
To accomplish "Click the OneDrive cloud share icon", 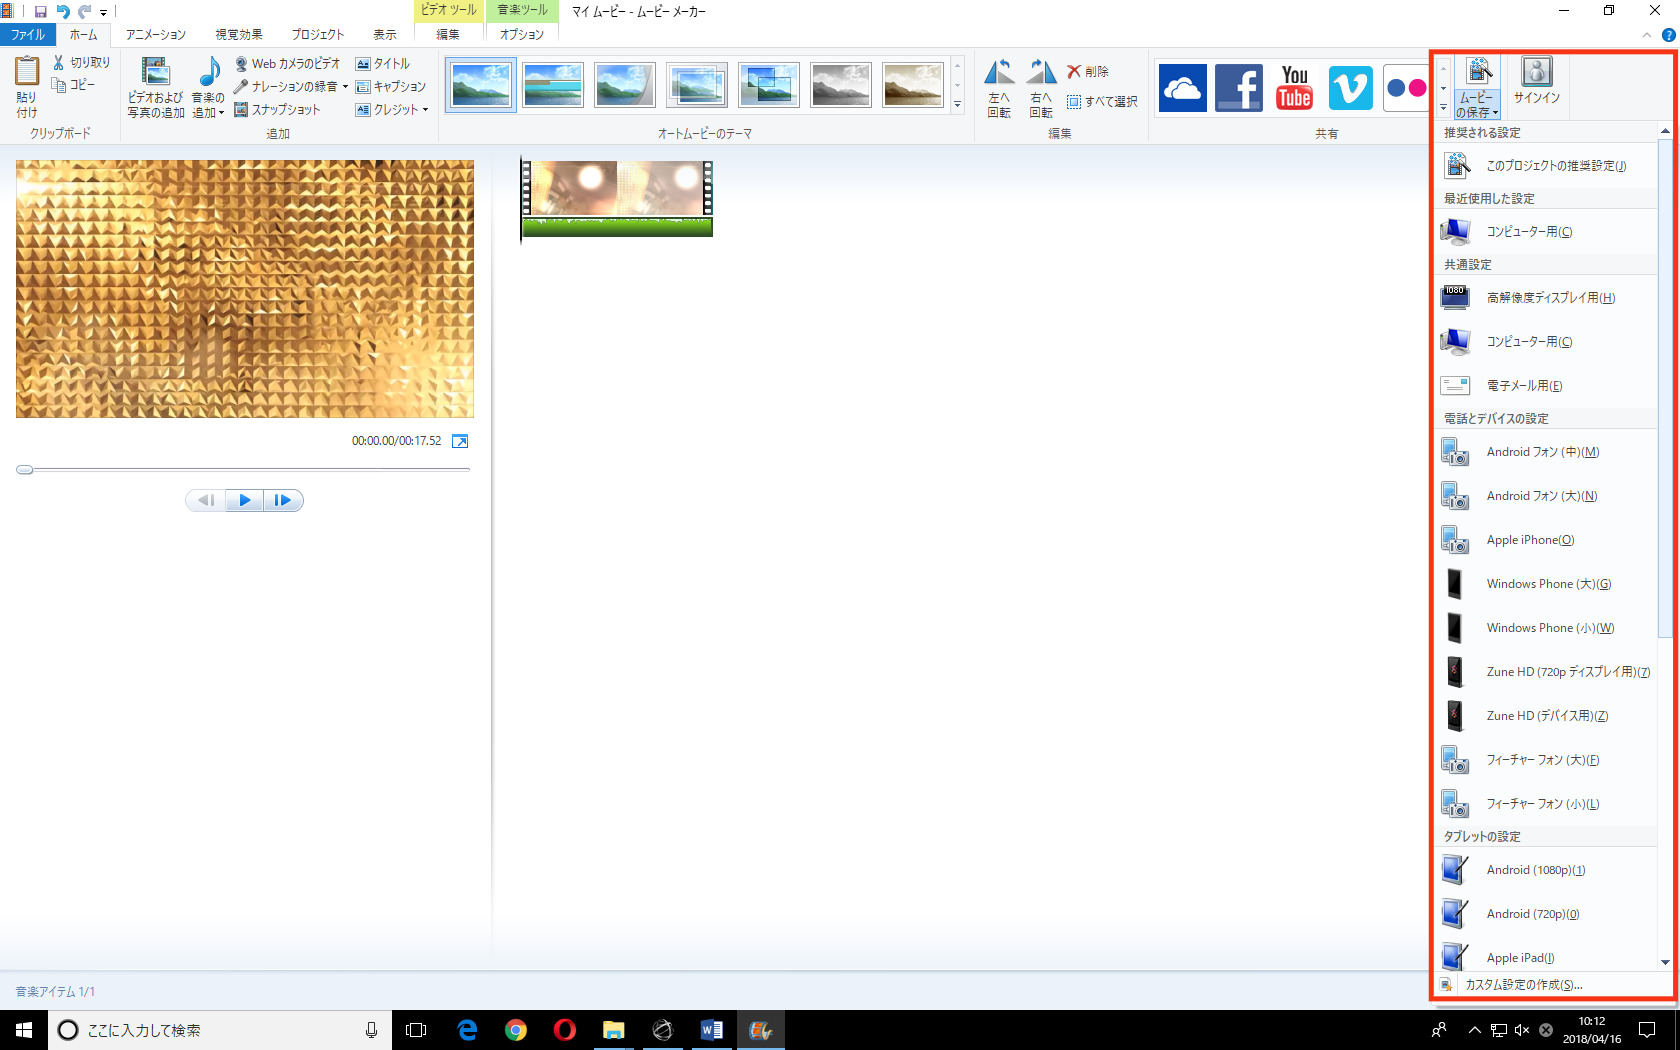I will (x=1182, y=88).
